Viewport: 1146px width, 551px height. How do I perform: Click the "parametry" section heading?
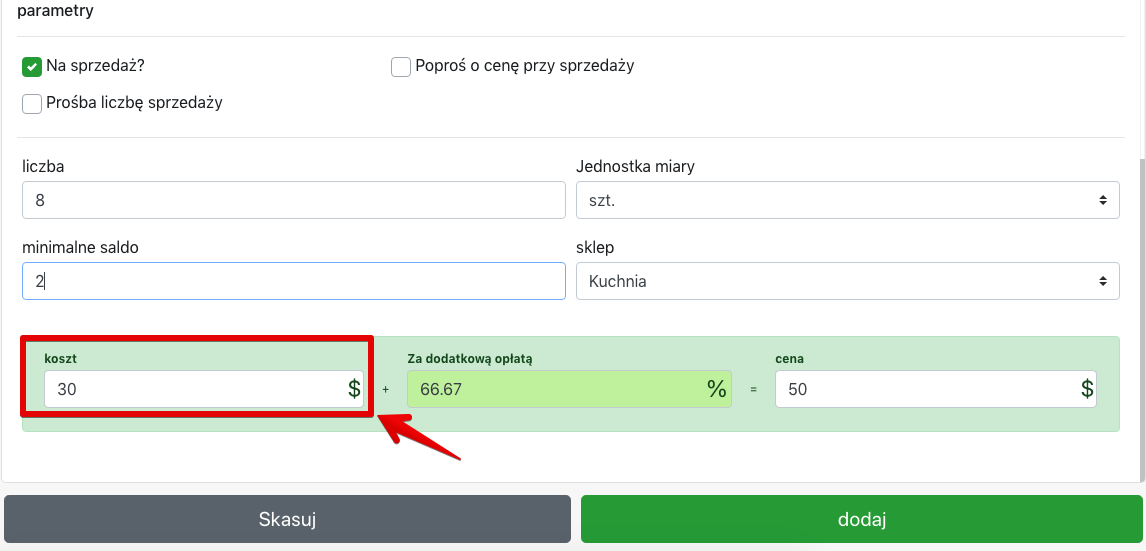point(56,12)
